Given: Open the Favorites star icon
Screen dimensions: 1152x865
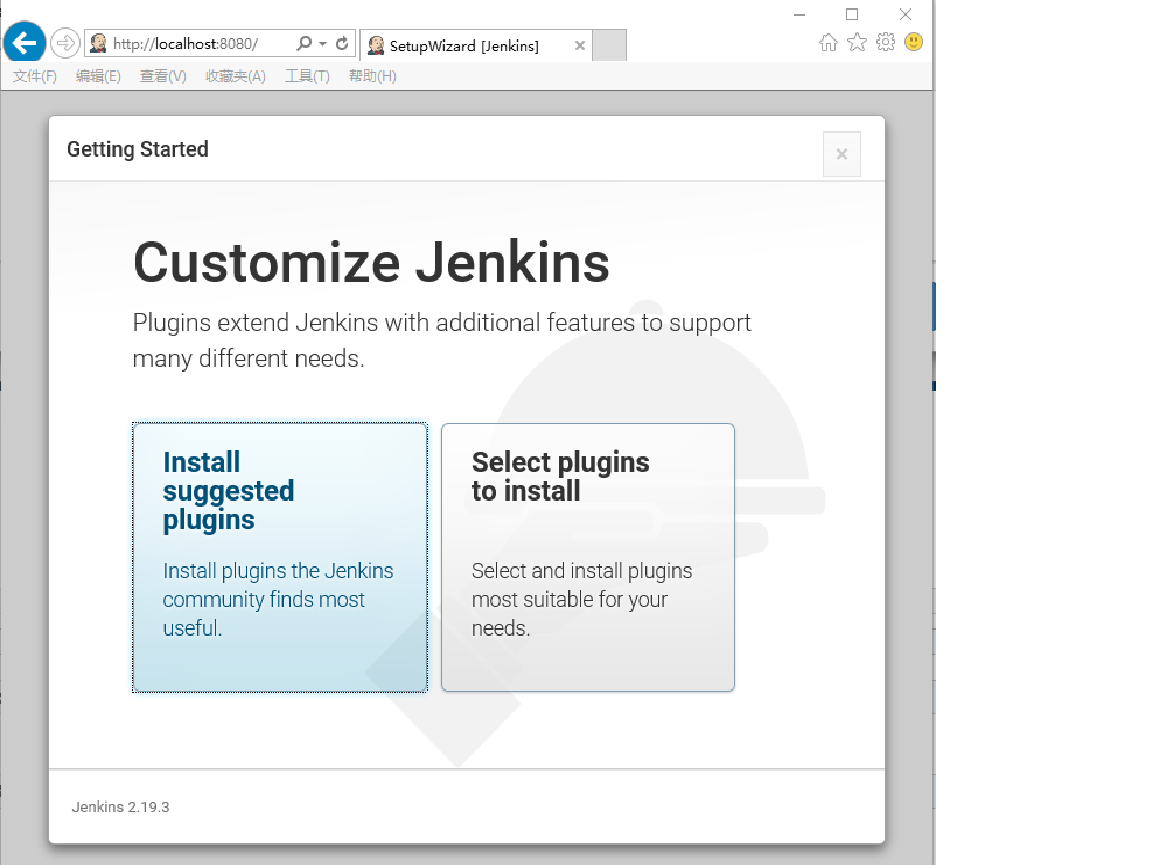Looking at the screenshot, I should click(857, 43).
